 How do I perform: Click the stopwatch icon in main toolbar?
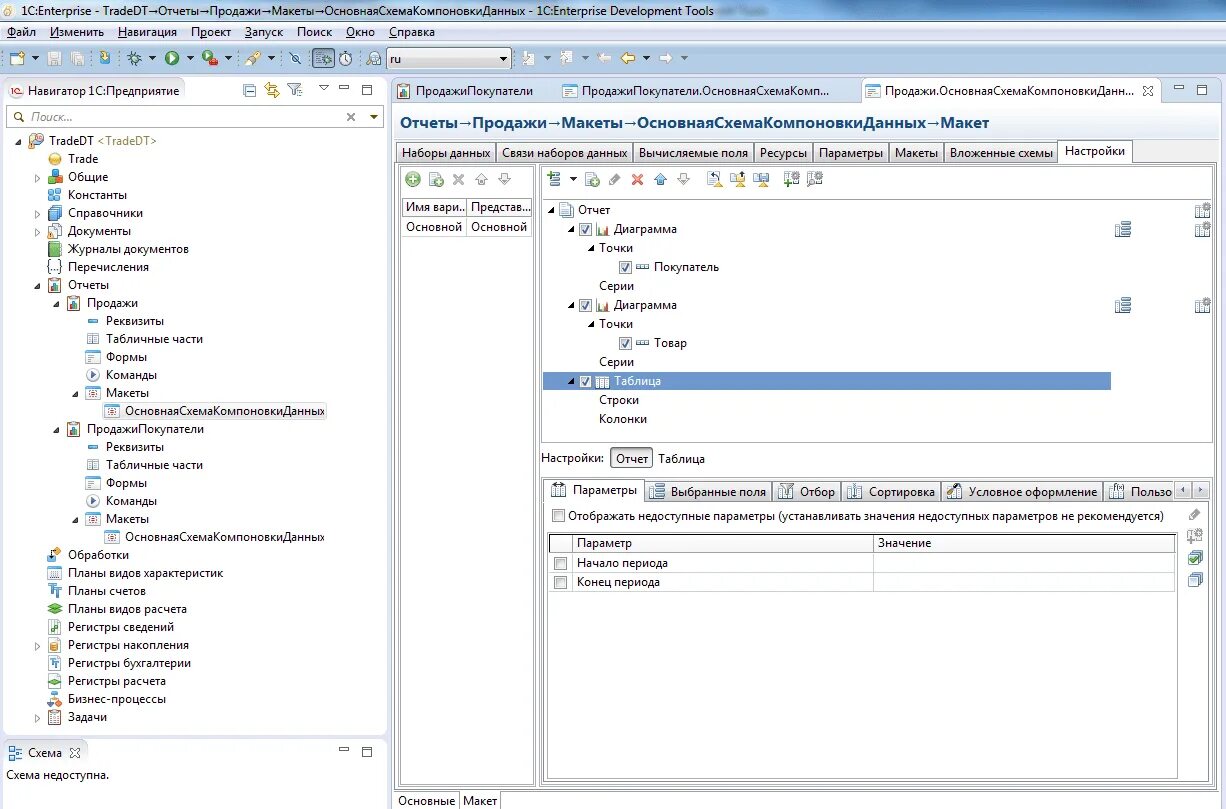point(345,58)
